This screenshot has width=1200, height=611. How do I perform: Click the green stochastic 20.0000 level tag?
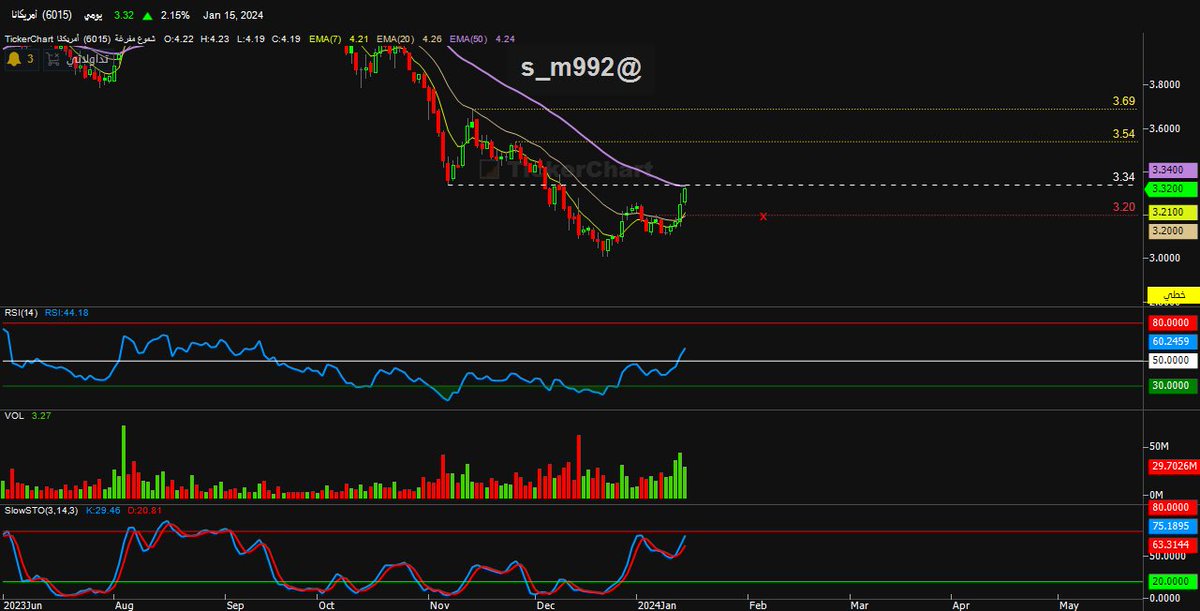coord(1171,581)
